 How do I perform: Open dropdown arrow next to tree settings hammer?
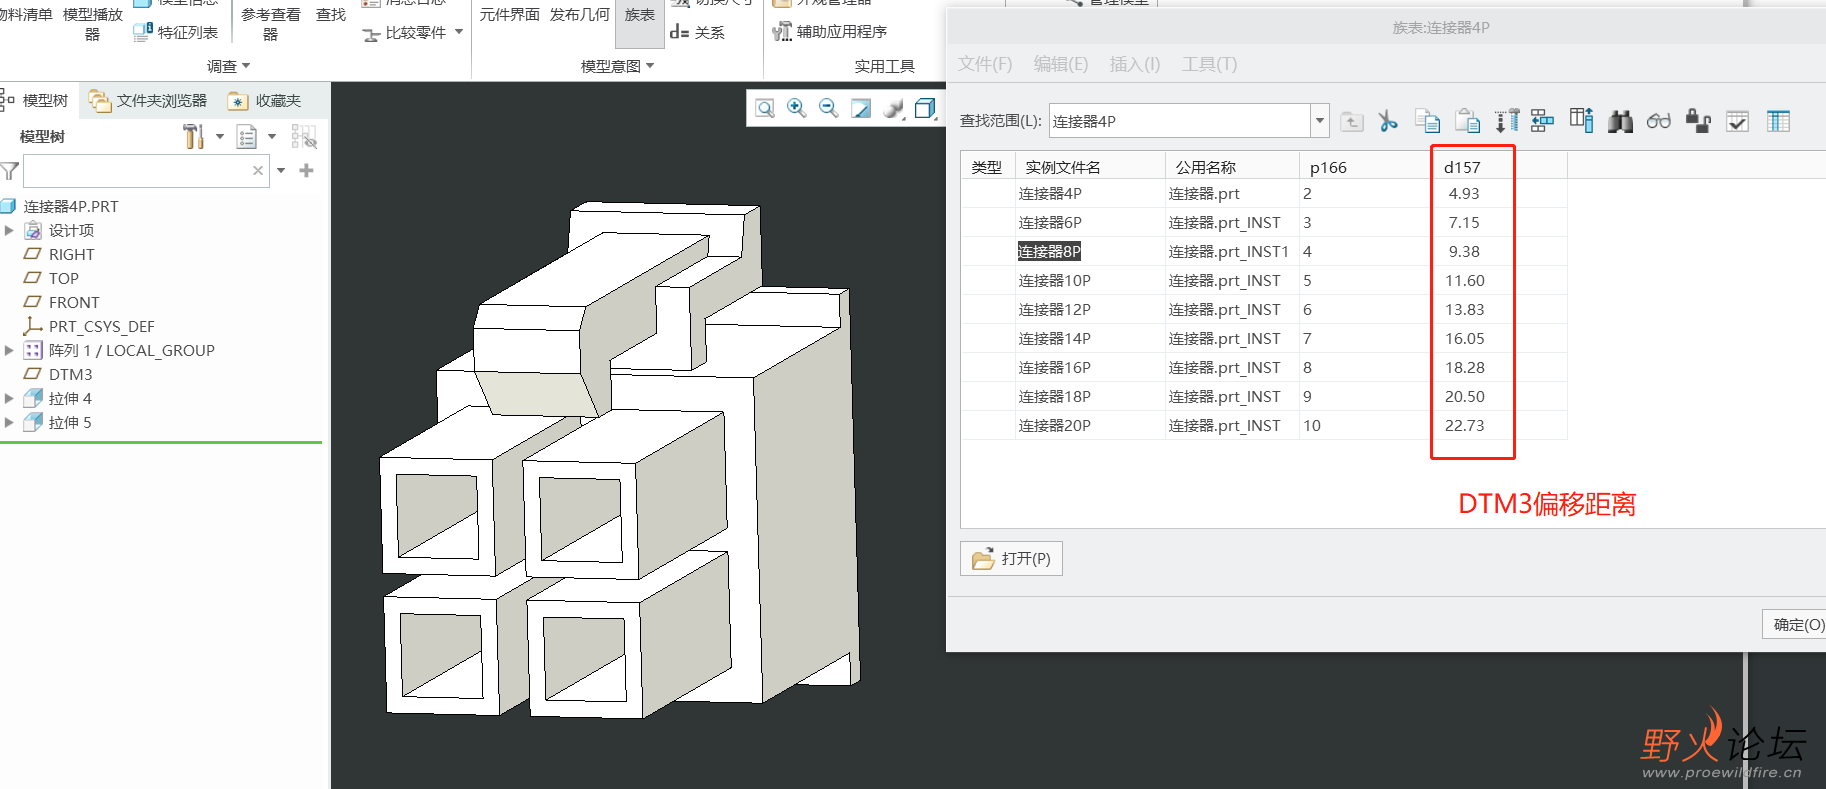(x=220, y=136)
